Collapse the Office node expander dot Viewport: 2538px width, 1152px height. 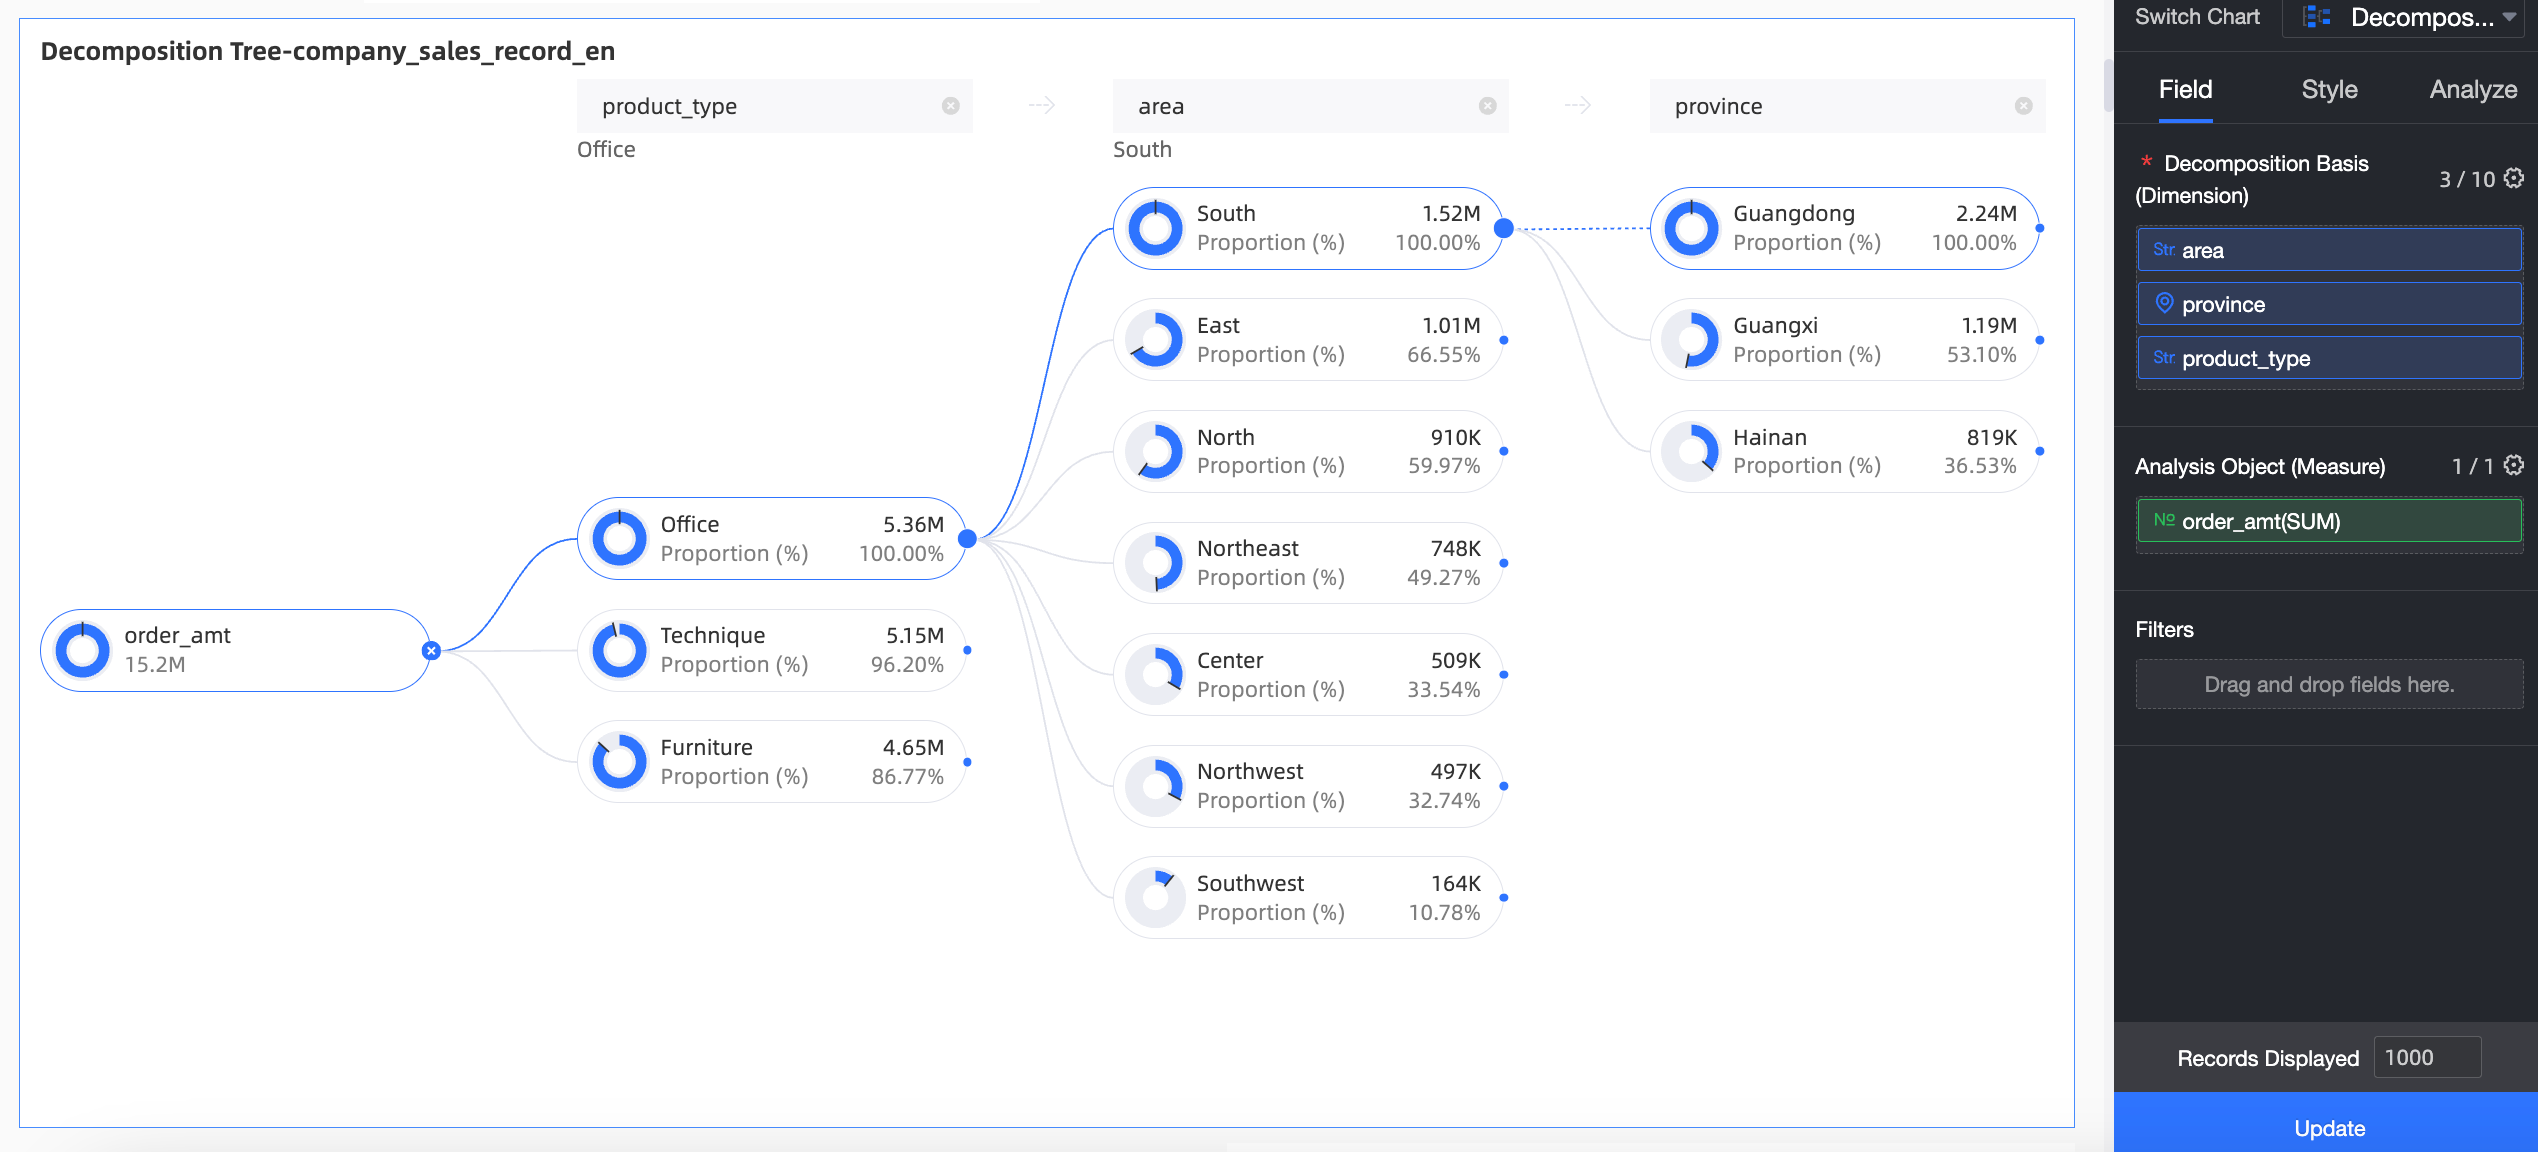pyautogui.click(x=967, y=539)
